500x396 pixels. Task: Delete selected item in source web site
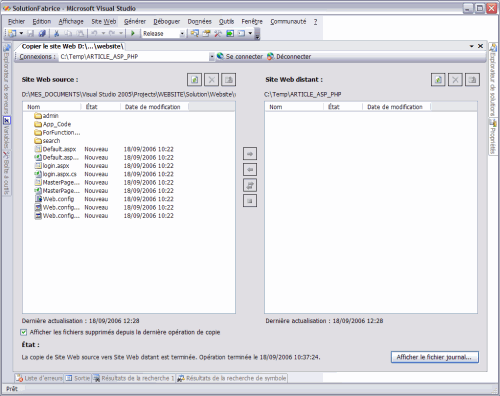211,80
